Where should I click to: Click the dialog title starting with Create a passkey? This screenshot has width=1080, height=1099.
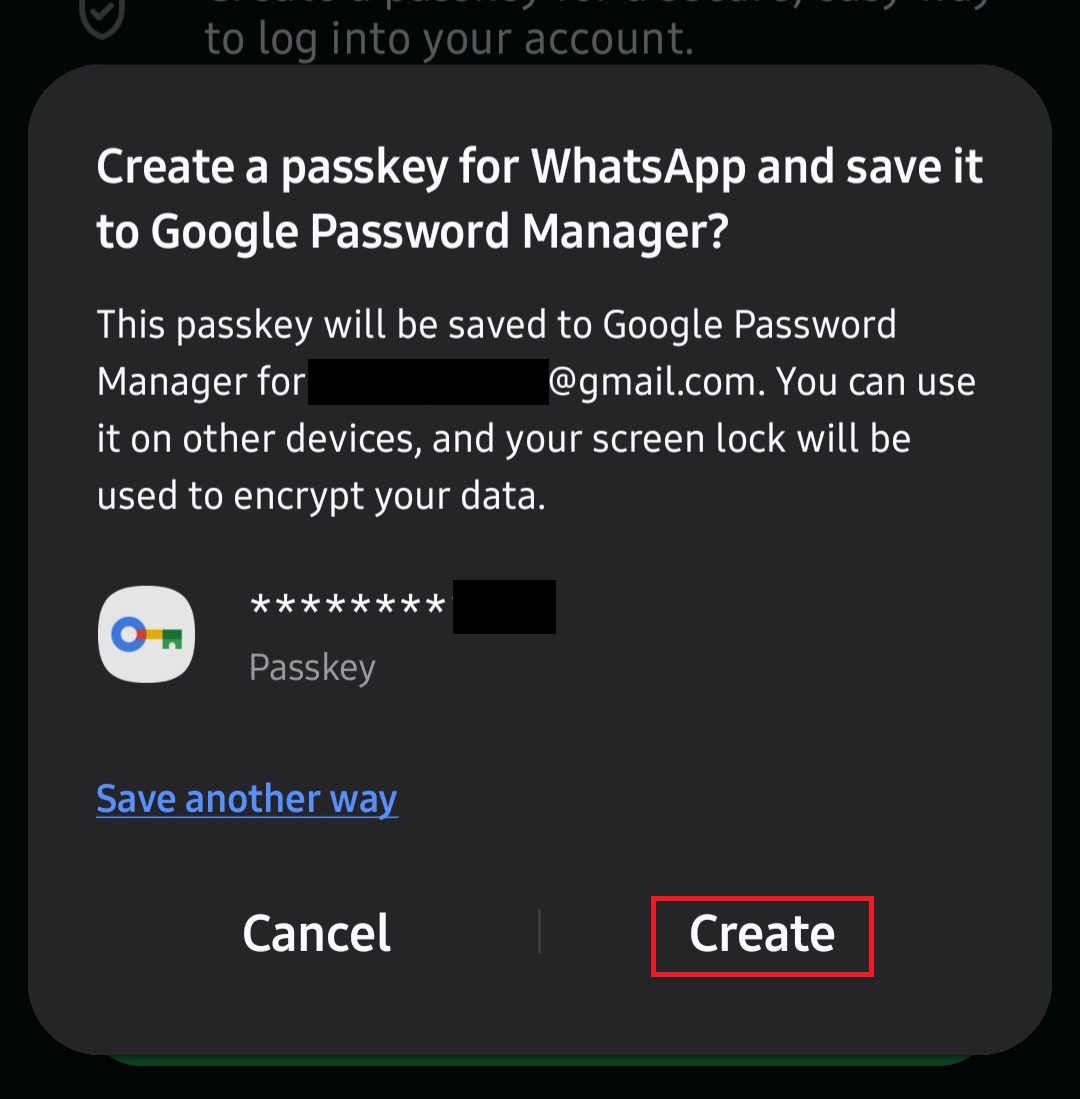coord(540,199)
